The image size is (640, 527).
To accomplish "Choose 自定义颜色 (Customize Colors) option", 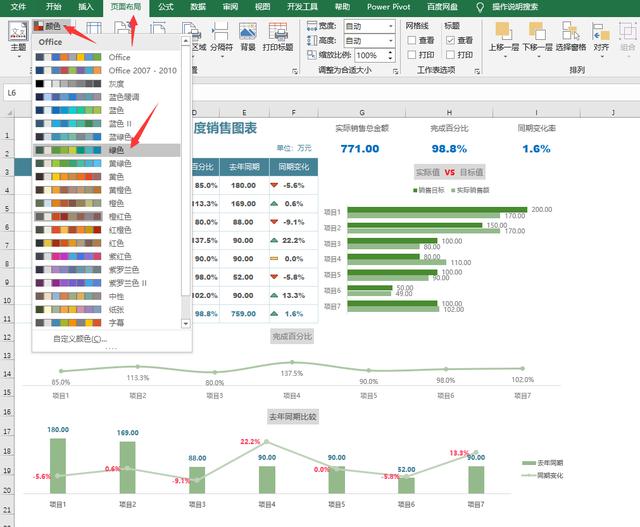I will pyautogui.click(x=80, y=339).
